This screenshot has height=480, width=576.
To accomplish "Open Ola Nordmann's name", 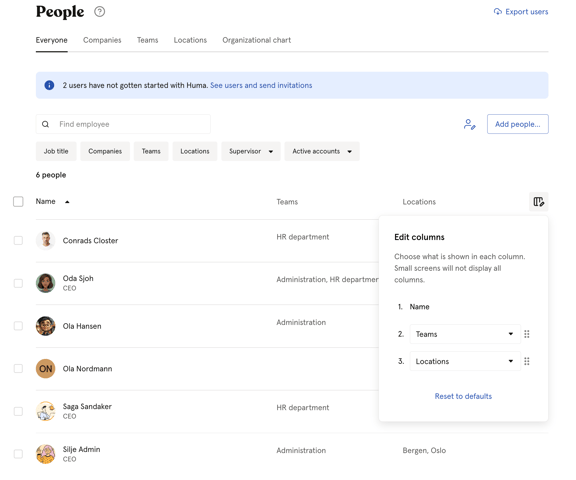I will 87,369.
